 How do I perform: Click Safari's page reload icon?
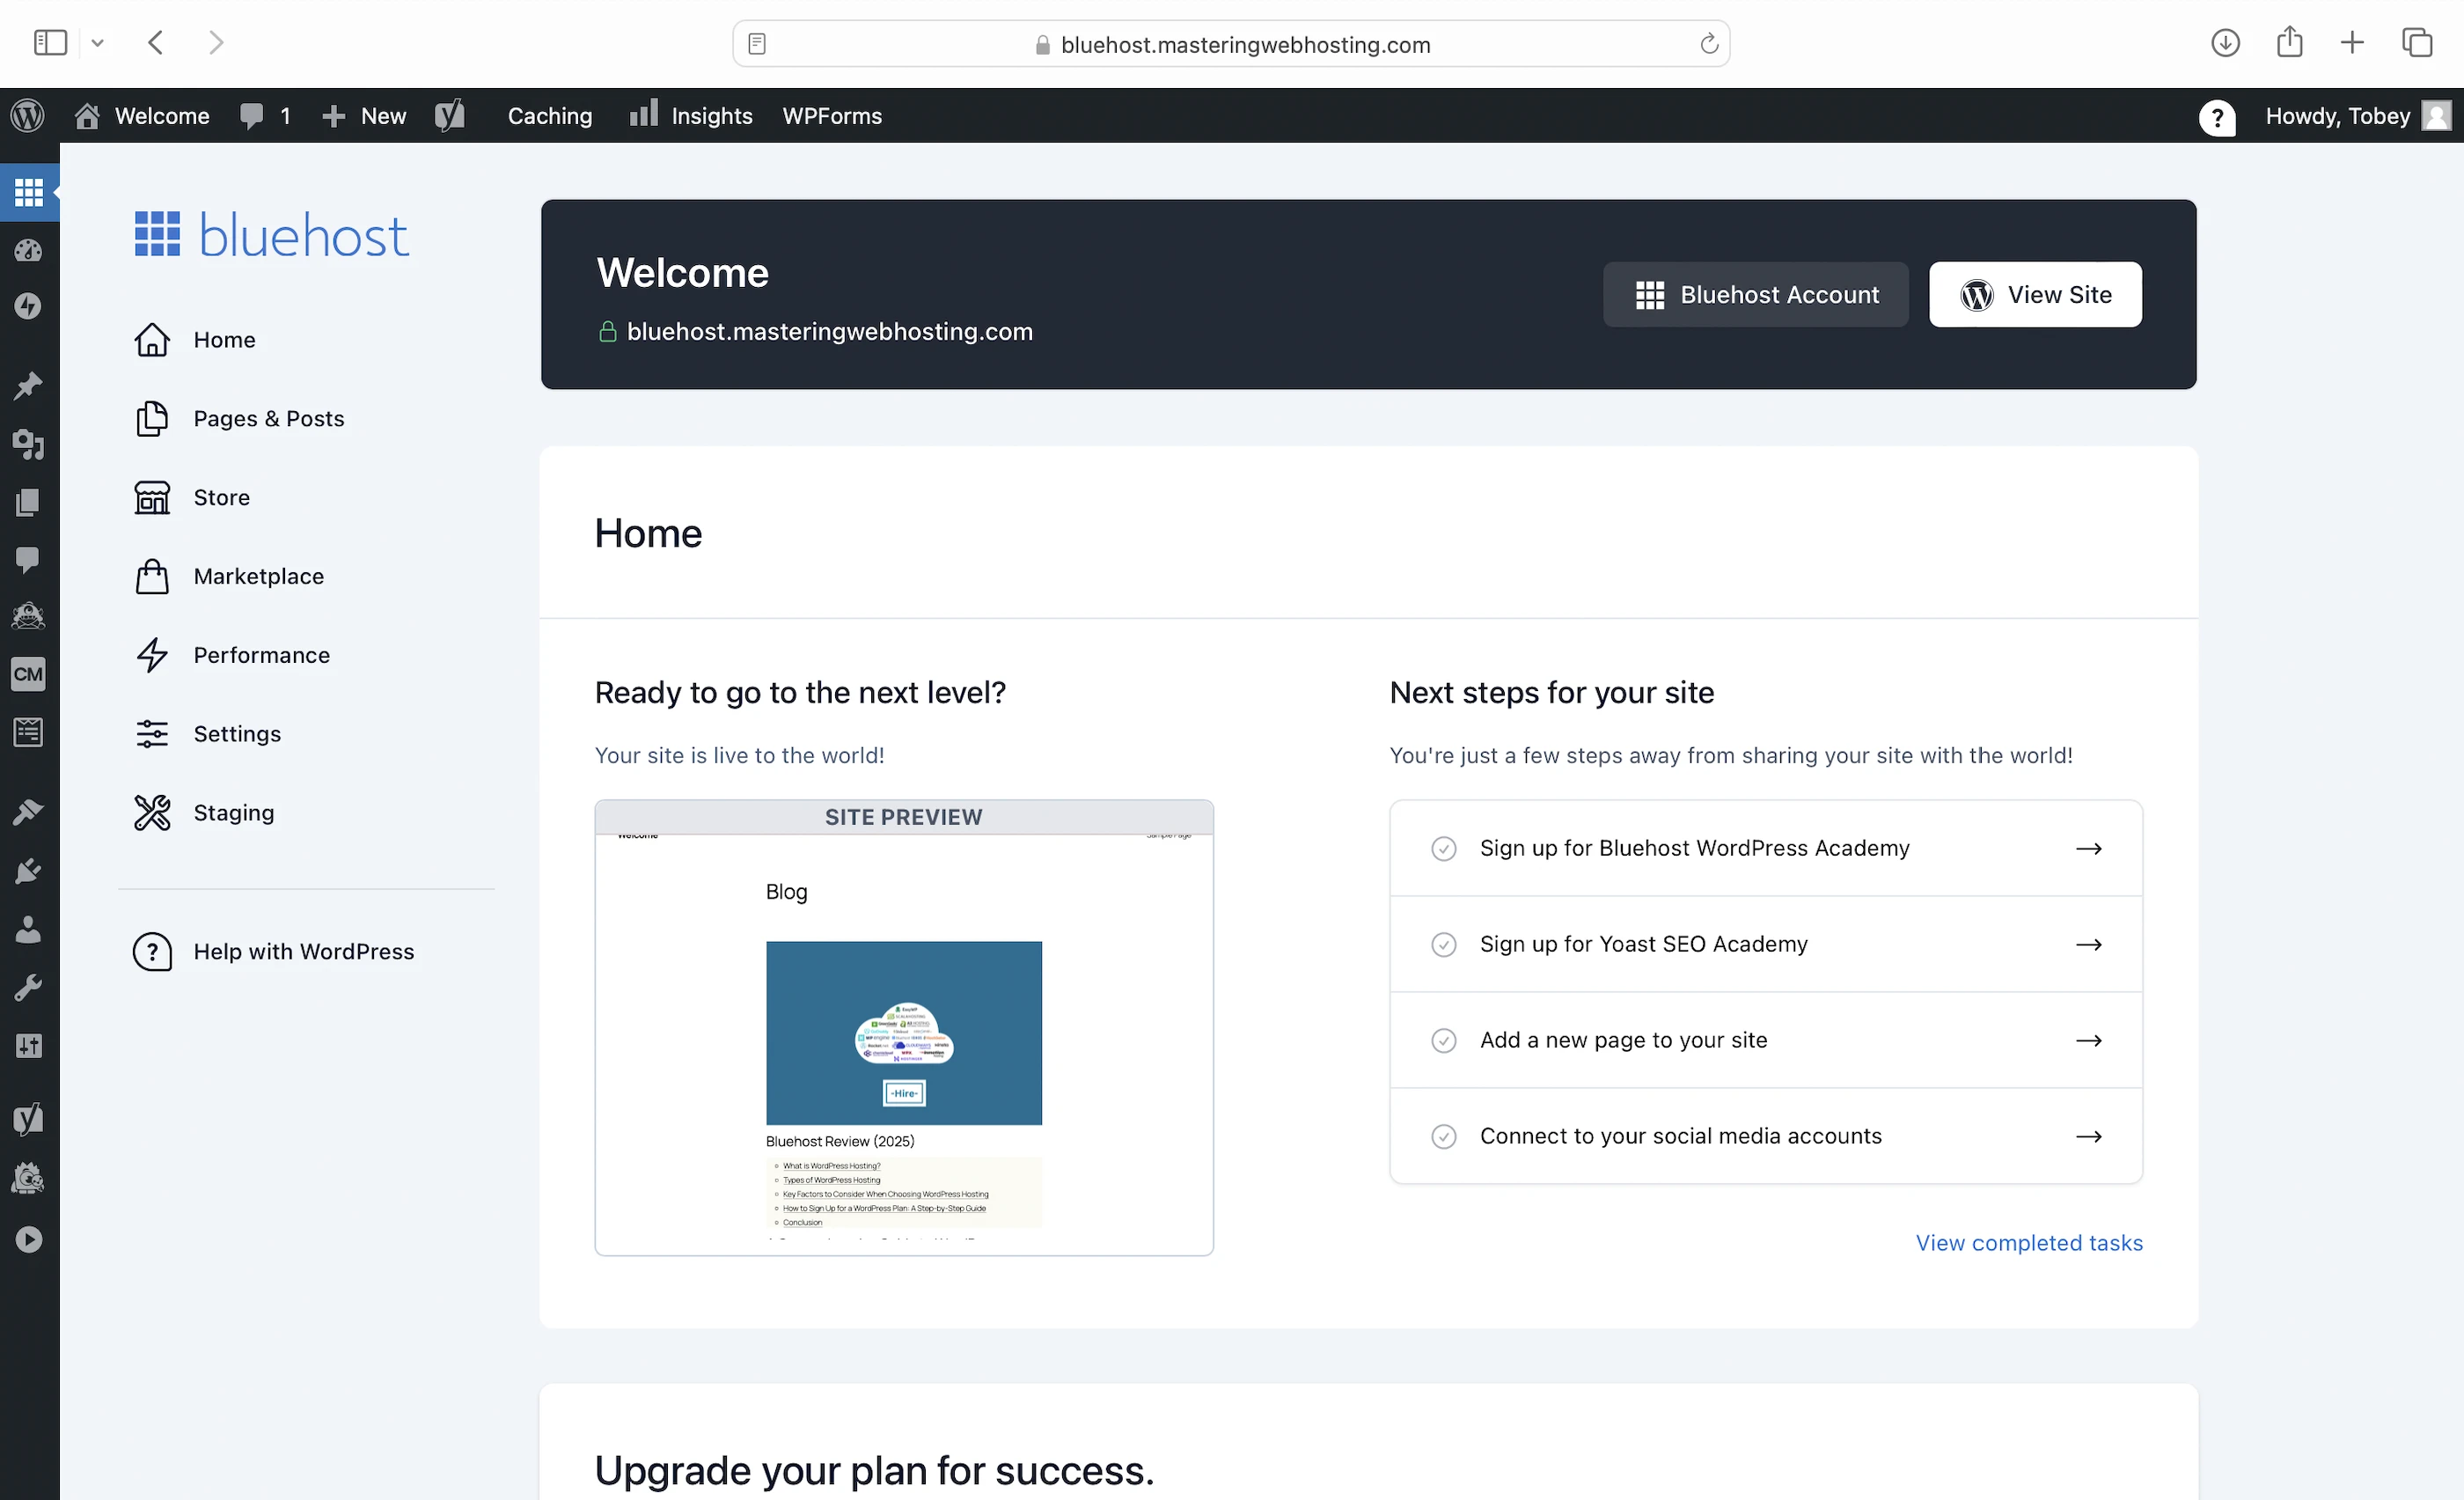1709,44
